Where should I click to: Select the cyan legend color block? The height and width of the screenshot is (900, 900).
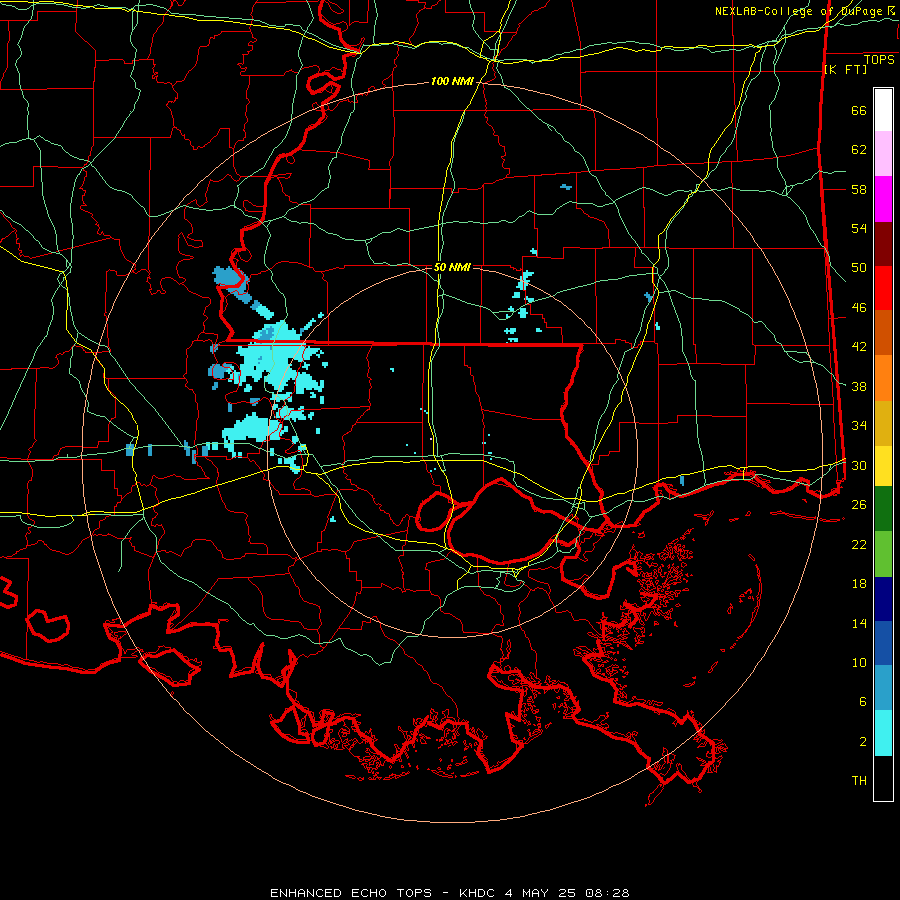pos(883,733)
